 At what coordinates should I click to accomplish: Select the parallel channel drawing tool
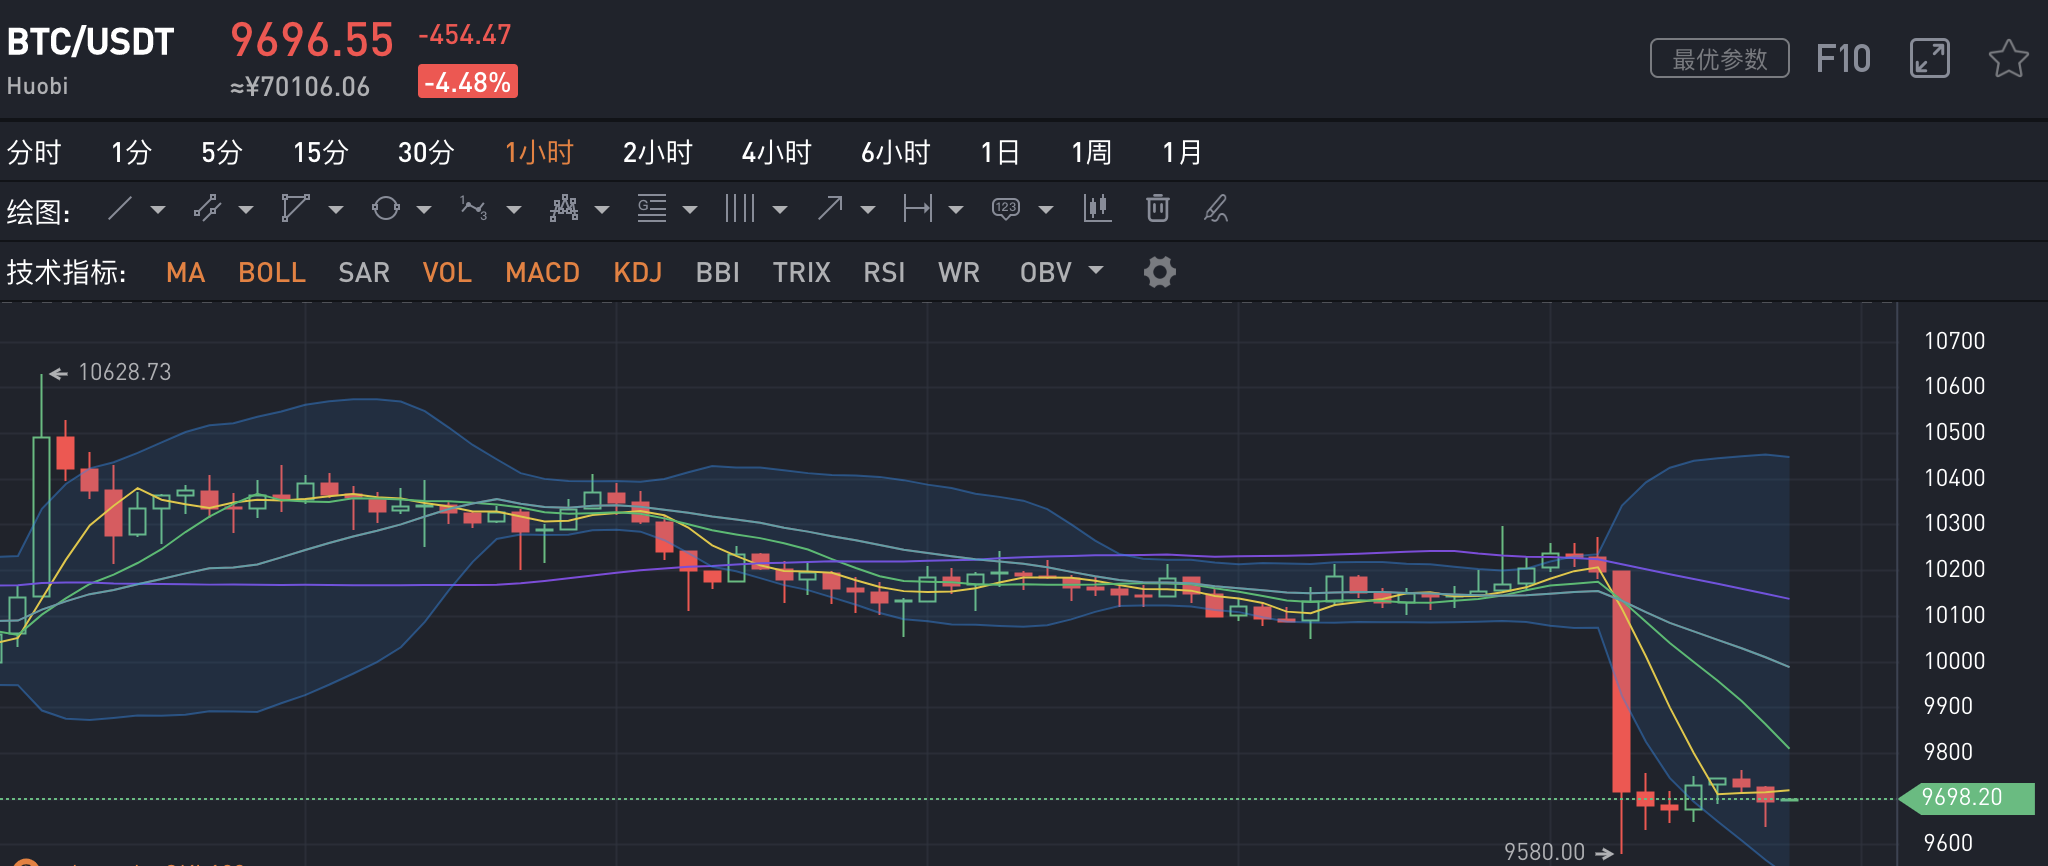207,208
